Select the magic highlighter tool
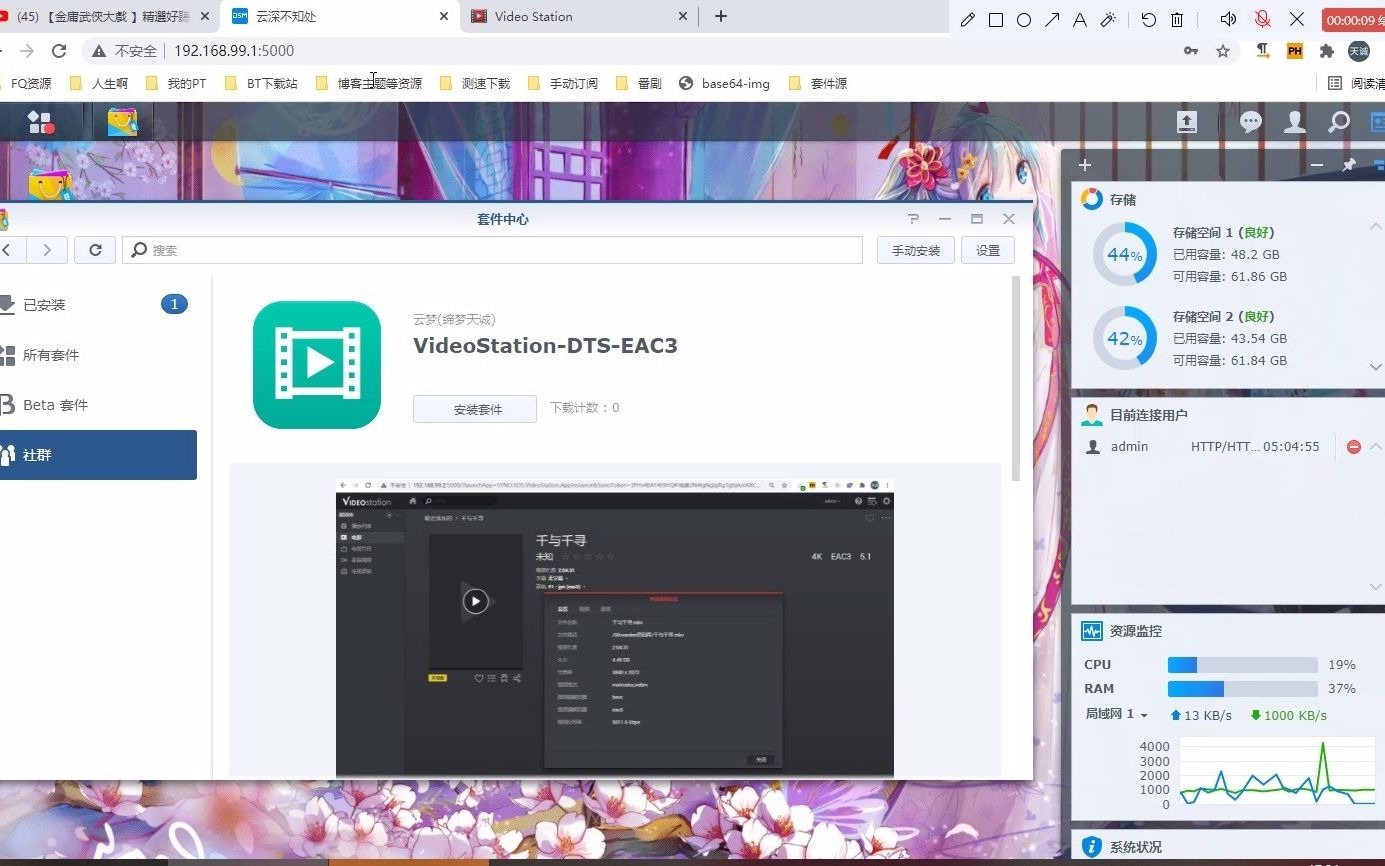This screenshot has height=866, width=1385. pyautogui.click(x=1108, y=20)
